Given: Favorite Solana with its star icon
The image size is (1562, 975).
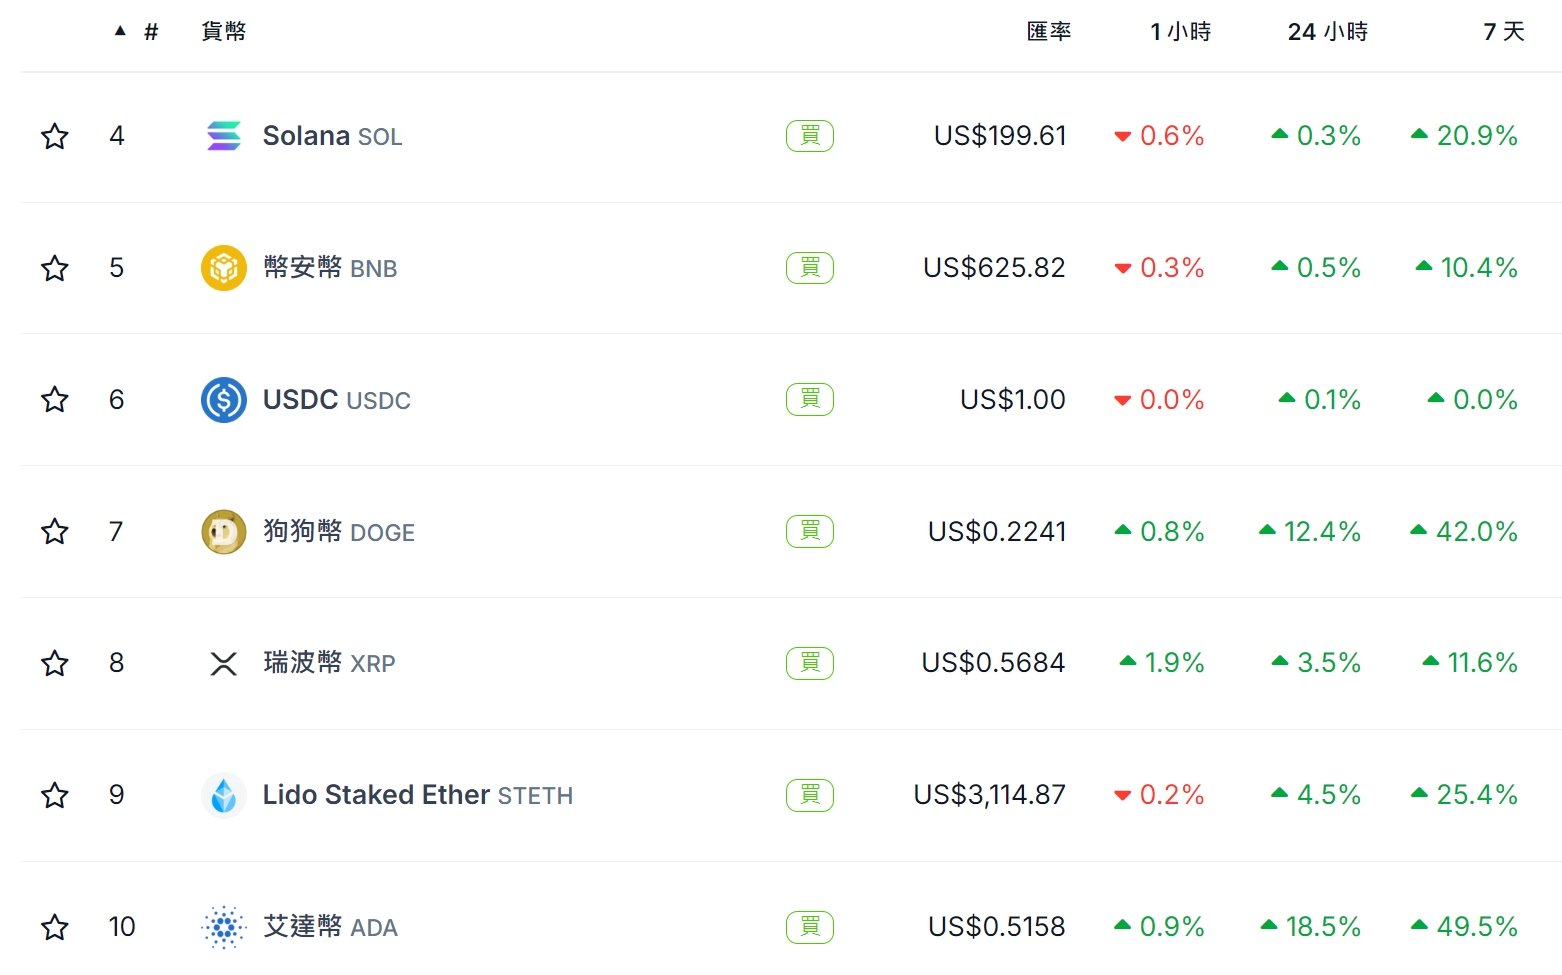Looking at the screenshot, I should [55, 136].
